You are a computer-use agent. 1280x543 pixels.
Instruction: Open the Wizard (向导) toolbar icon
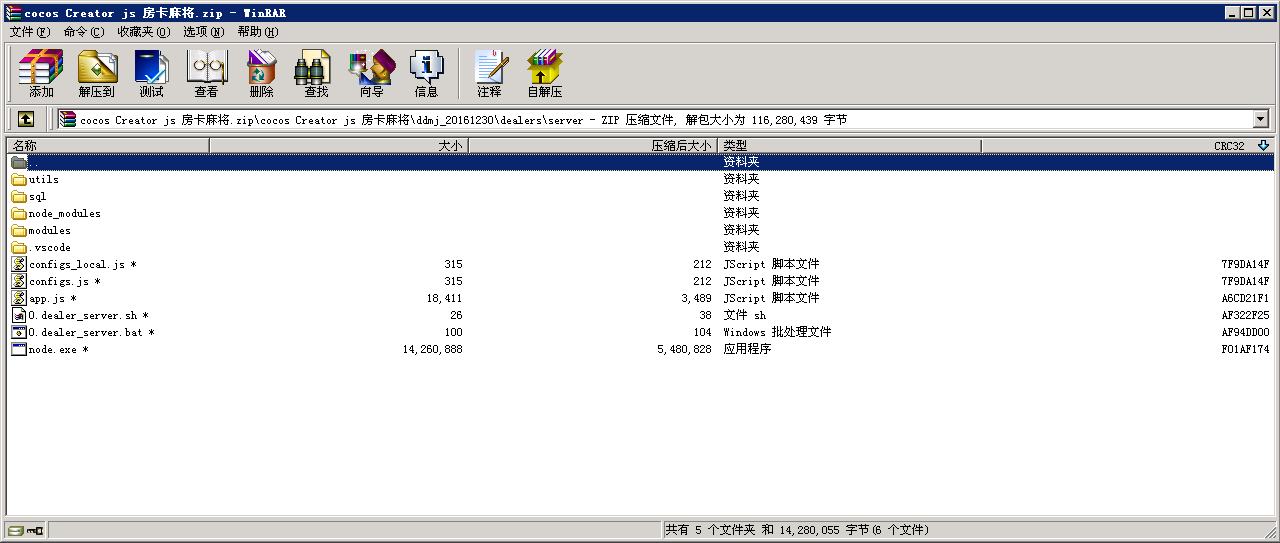[x=371, y=74]
